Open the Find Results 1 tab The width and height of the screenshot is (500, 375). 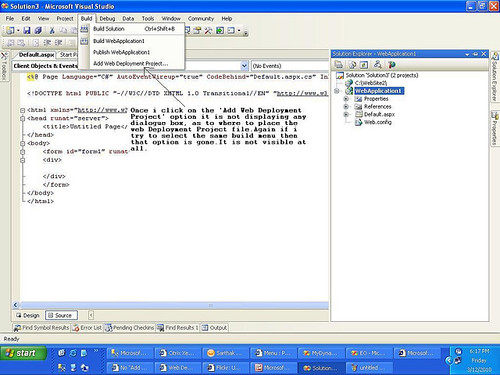tap(178, 328)
